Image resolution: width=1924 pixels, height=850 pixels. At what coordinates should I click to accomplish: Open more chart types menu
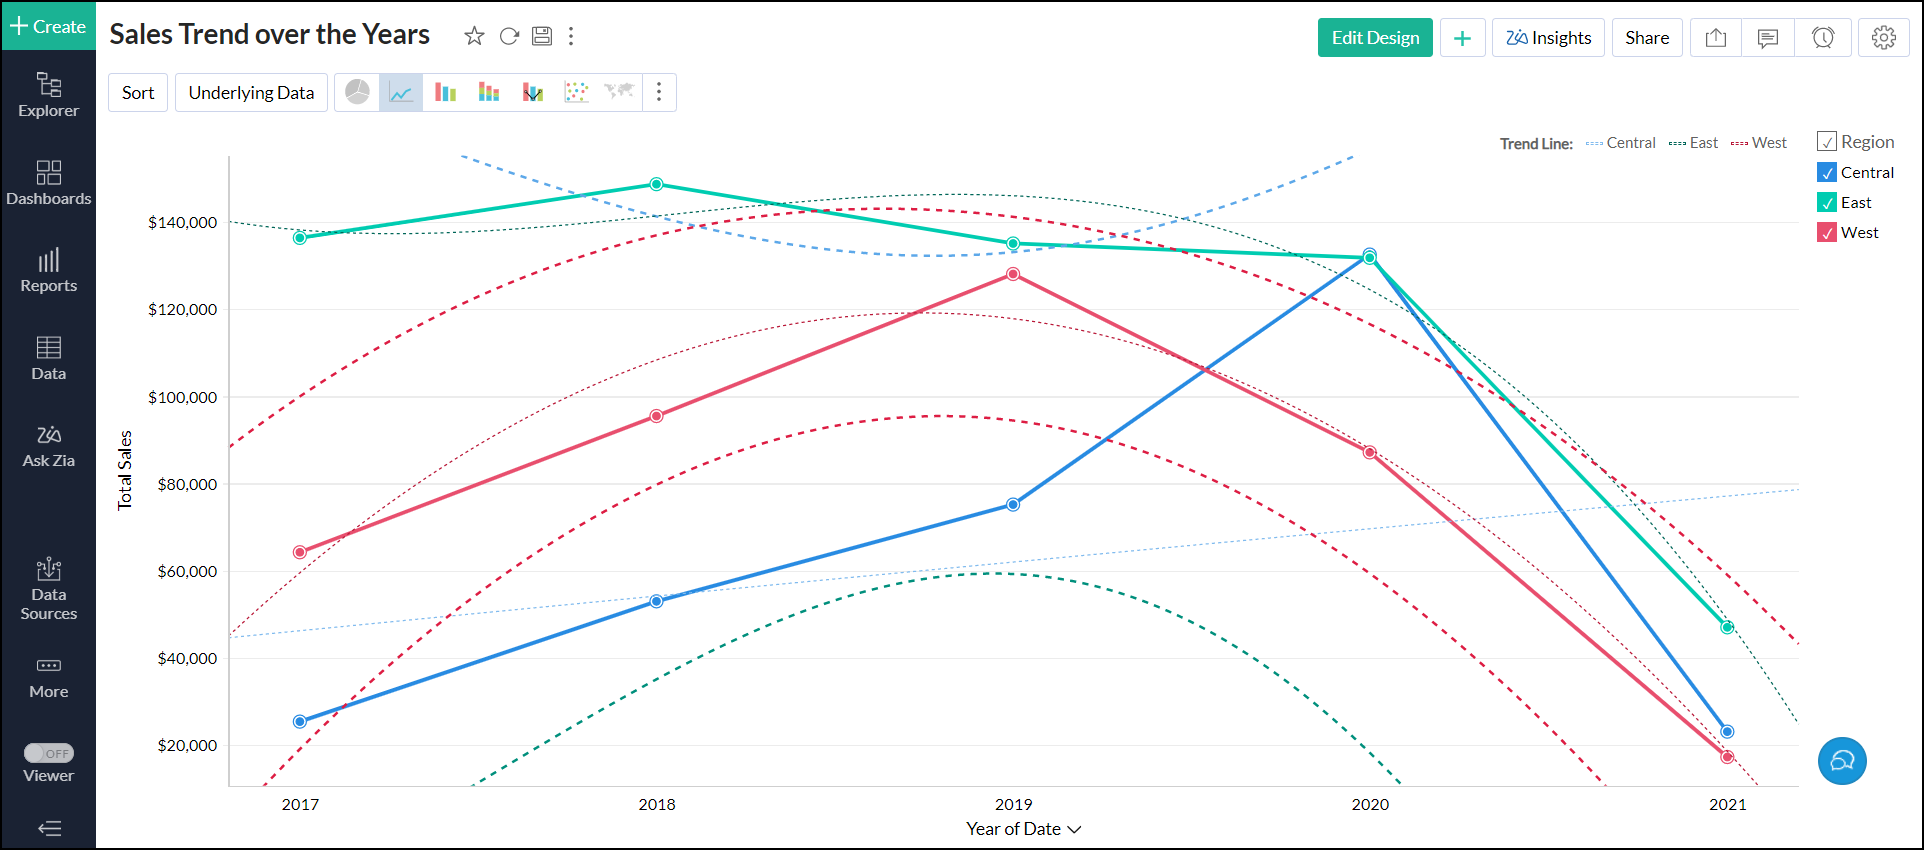[x=658, y=93]
